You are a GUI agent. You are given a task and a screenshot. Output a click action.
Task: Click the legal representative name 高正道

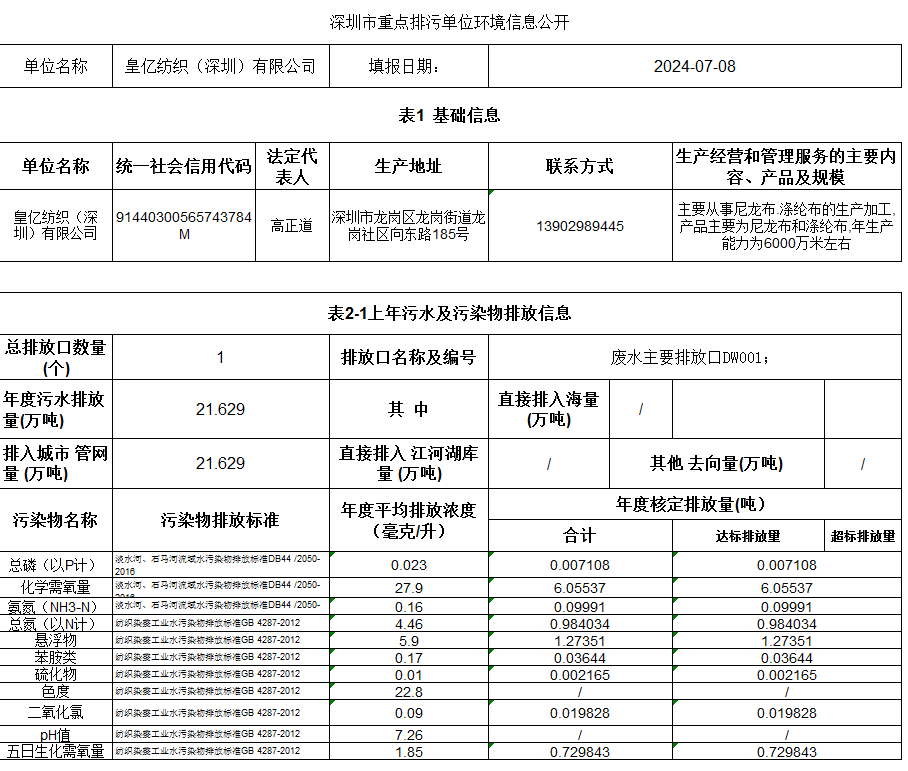coord(292,225)
